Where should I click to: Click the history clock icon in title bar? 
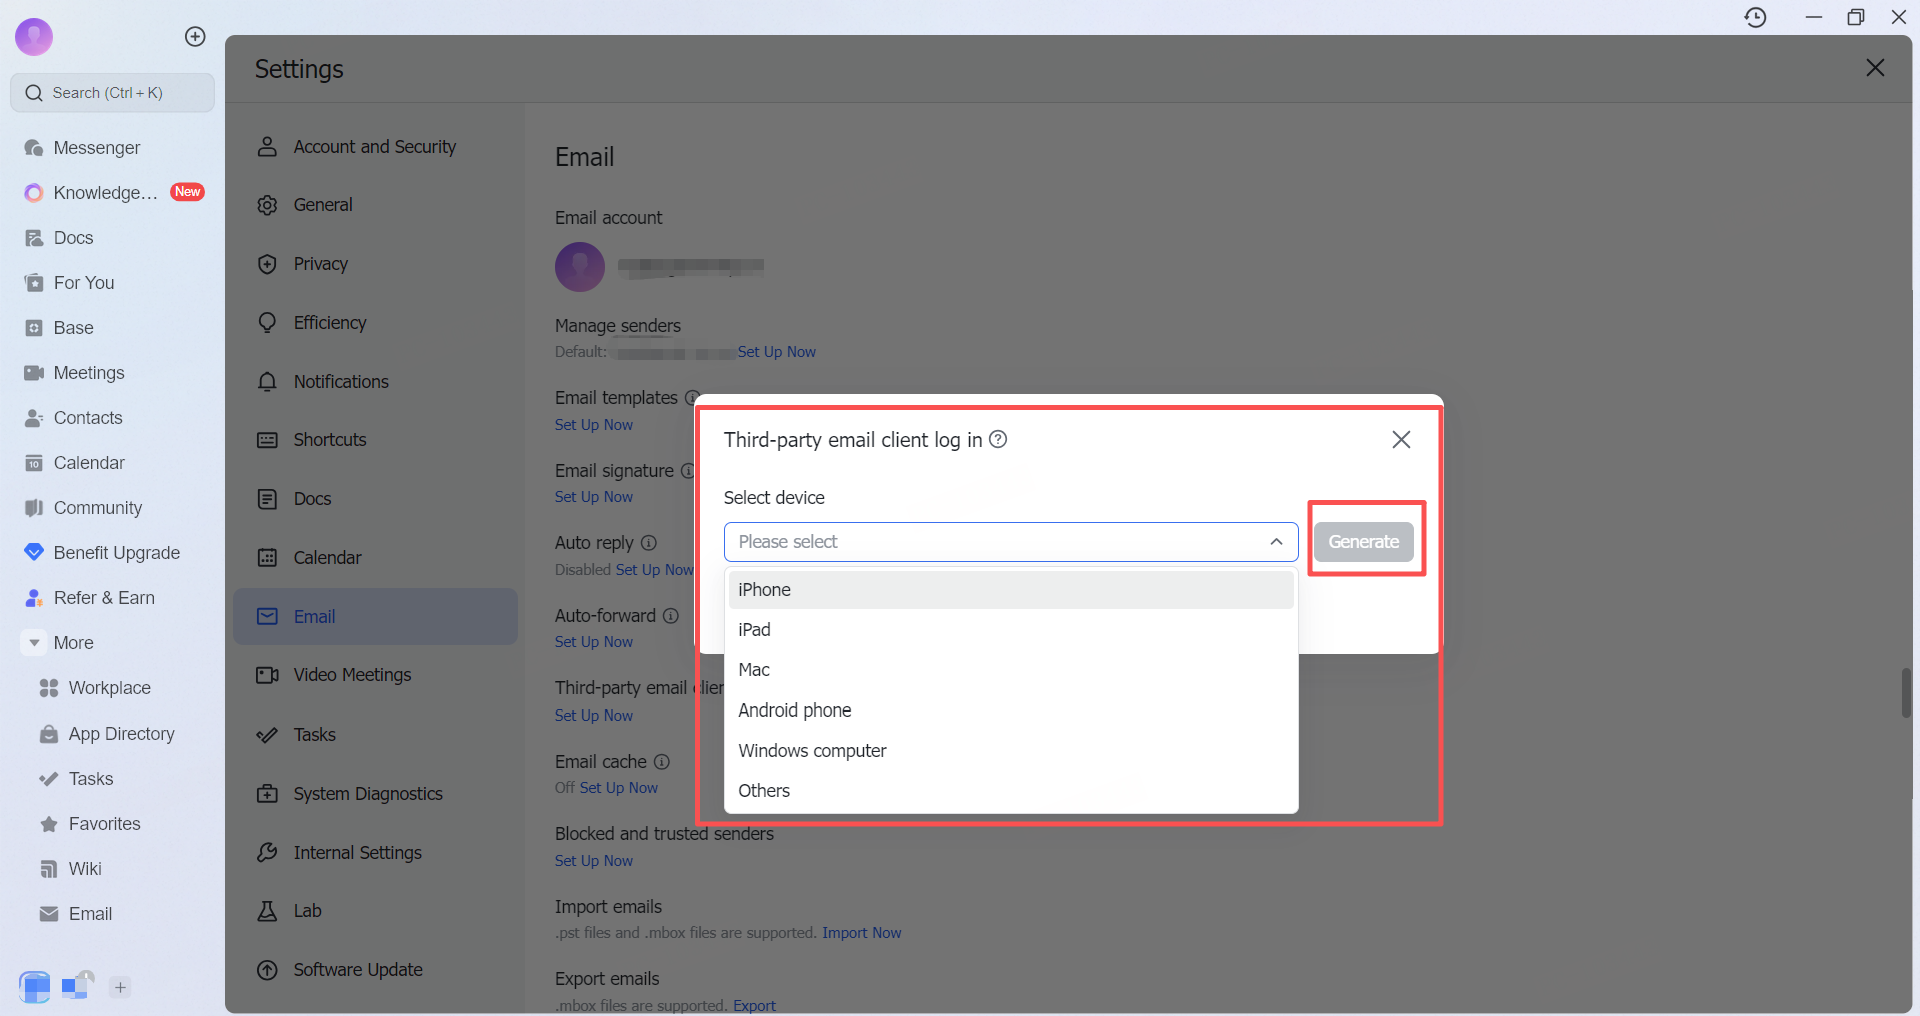coord(1755,17)
